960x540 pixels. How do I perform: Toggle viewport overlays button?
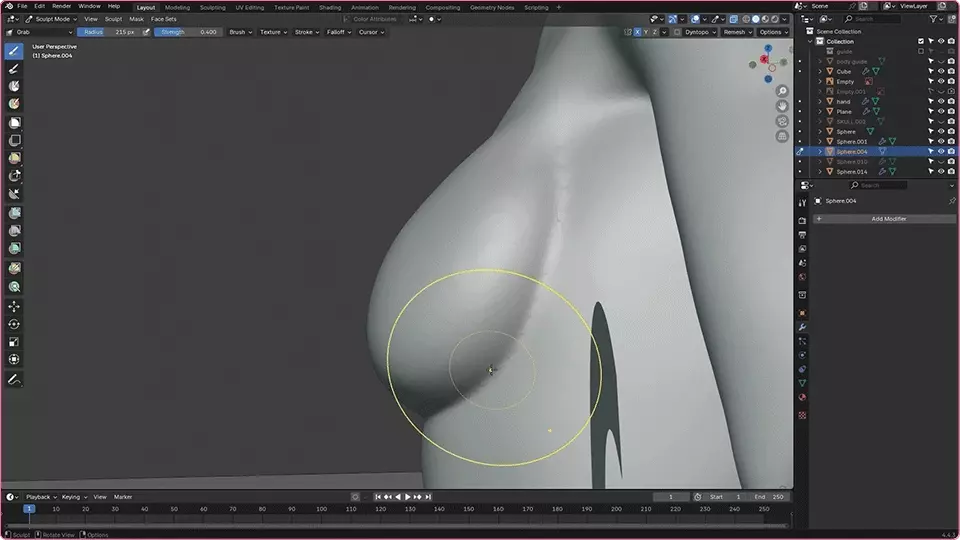(695, 19)
